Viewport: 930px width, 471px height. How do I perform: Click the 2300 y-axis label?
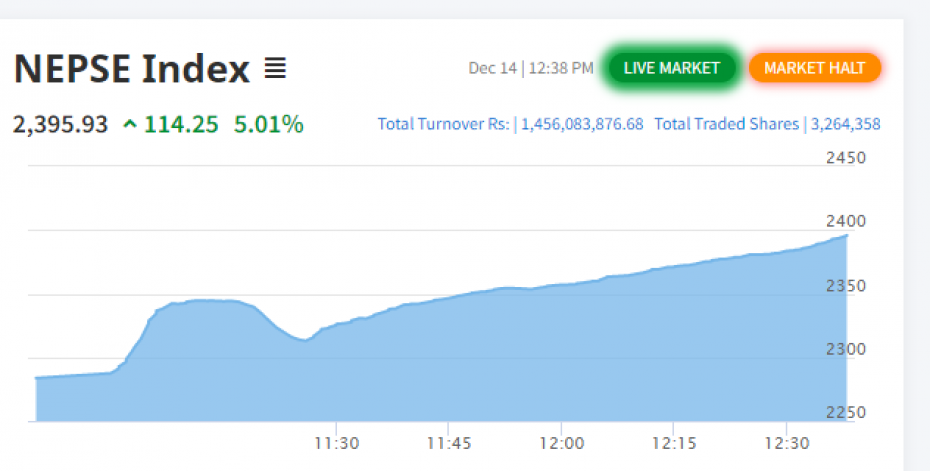coord(846,349)
